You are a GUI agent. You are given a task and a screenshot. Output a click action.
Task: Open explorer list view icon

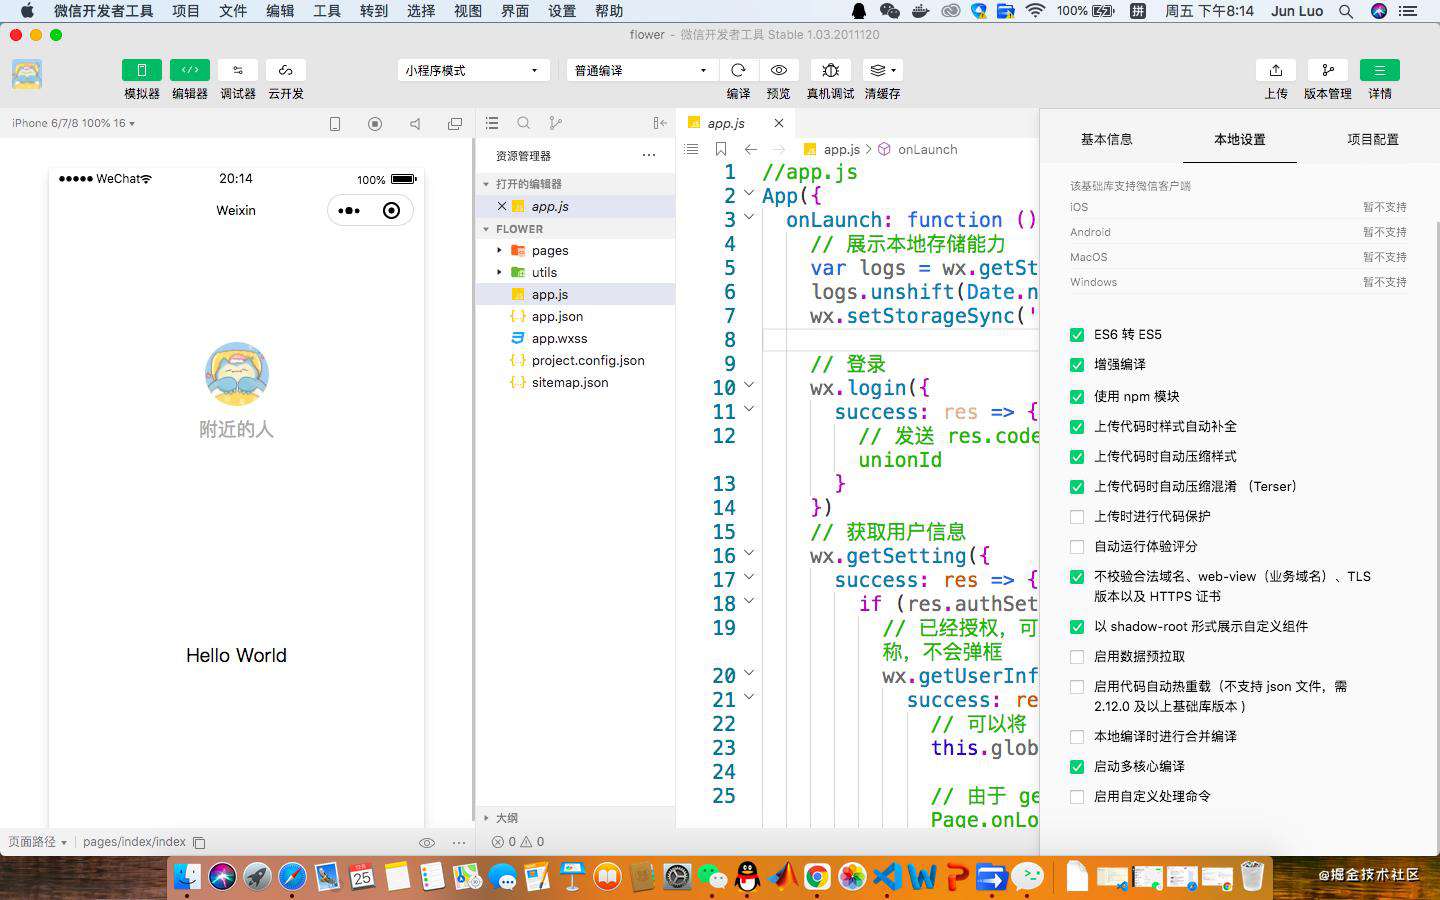pyautogui.click(x=492, y=123)
